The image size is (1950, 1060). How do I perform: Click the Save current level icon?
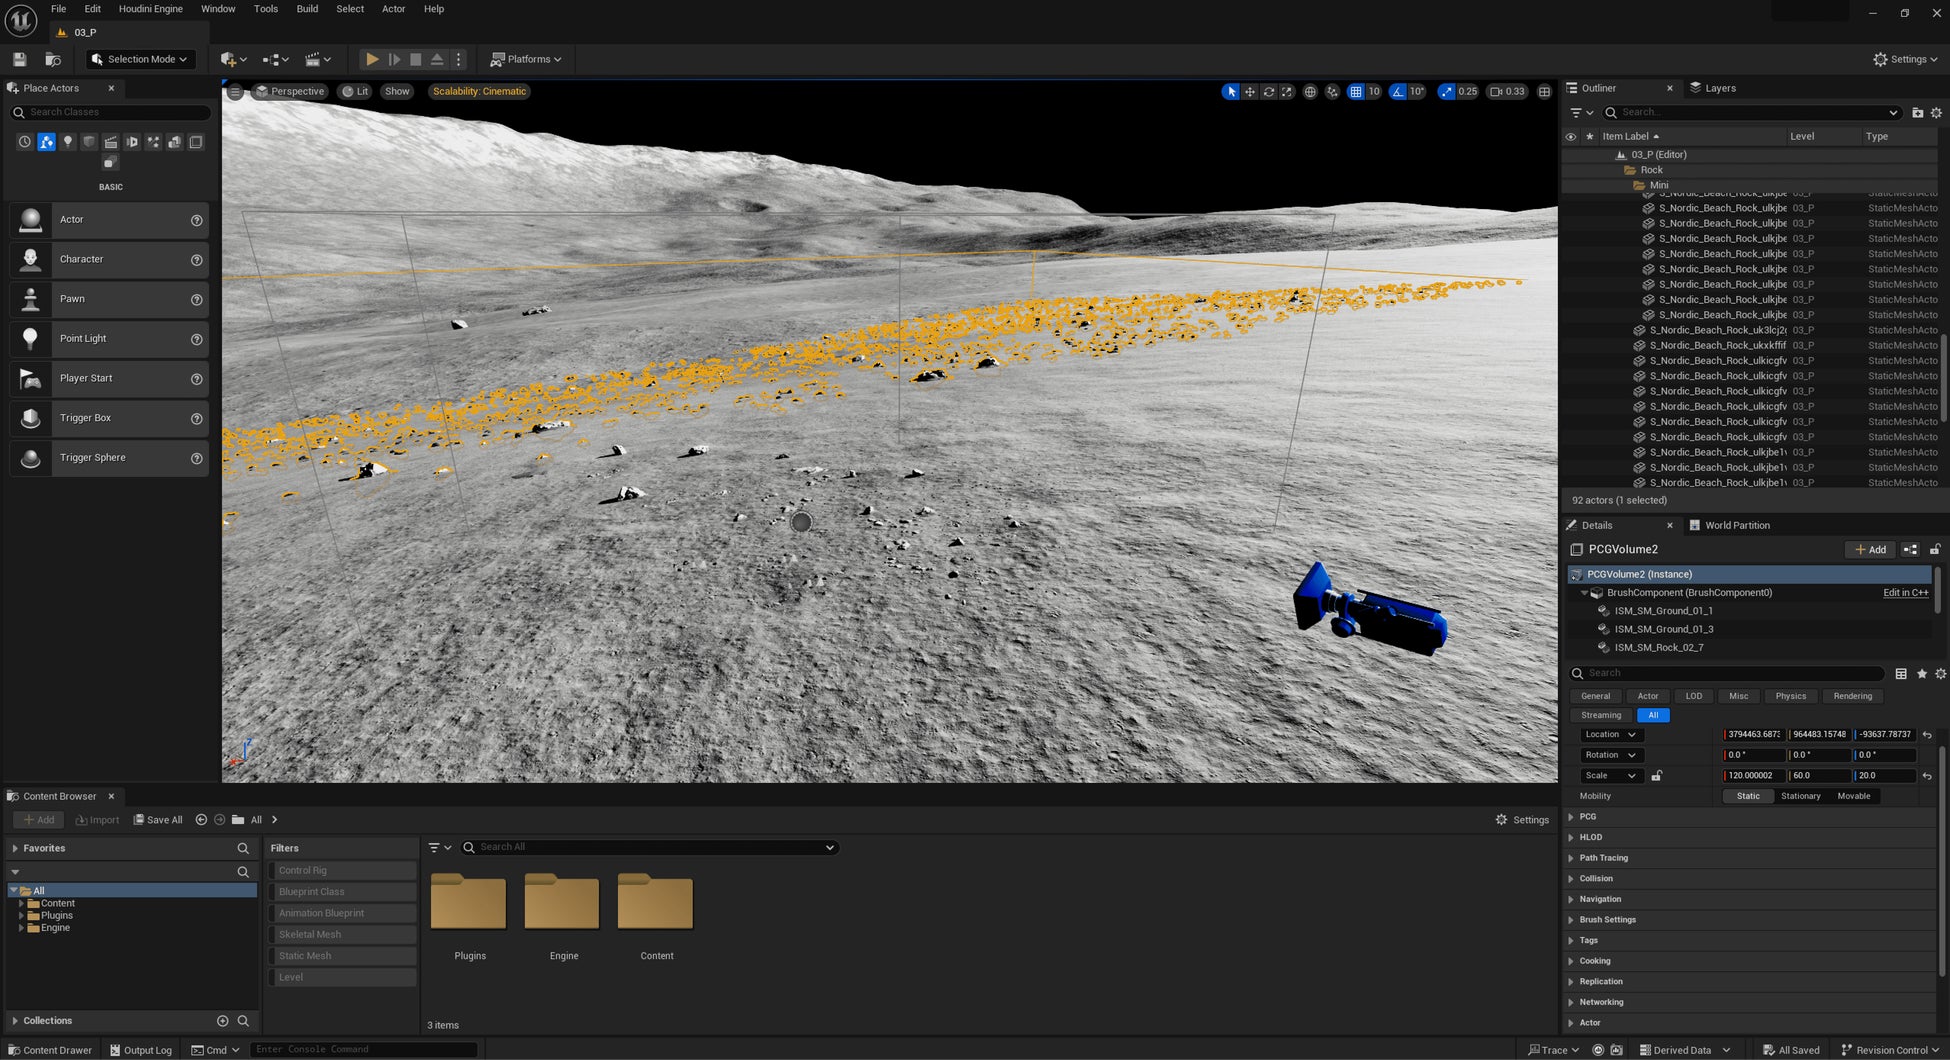[x=19, y=60]
